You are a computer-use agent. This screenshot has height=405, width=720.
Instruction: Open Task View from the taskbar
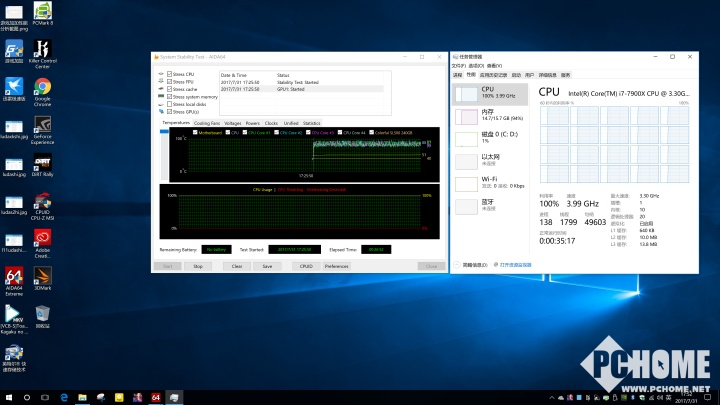(45, 398)
